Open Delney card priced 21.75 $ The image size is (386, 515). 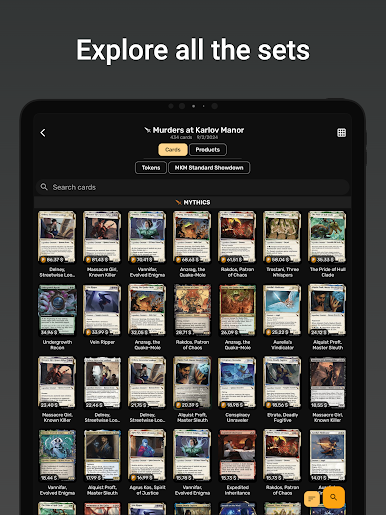(x=147, y=382)
